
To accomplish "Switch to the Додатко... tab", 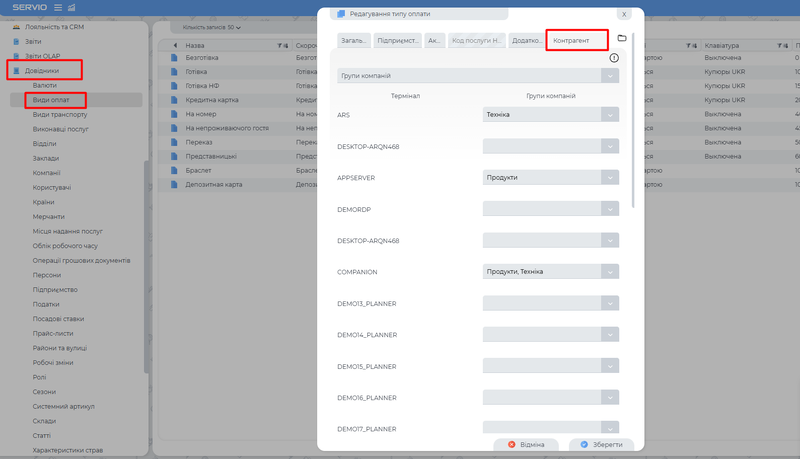I will coord(526,41).
